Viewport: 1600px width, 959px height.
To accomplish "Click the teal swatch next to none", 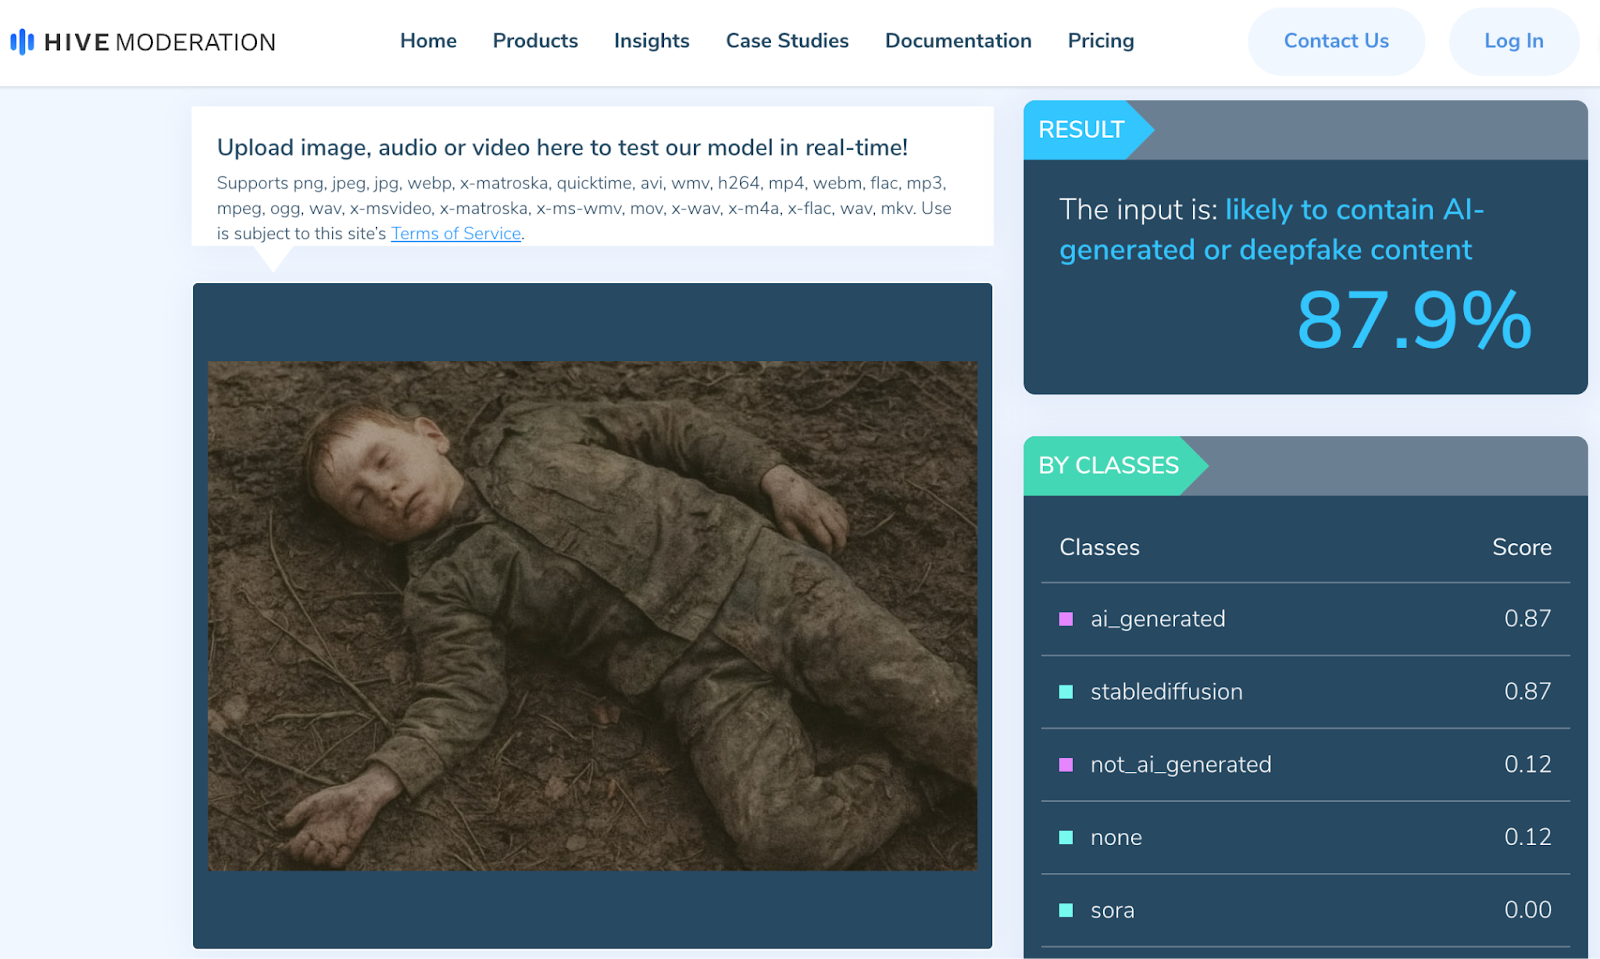I will click(x=1066, y=838).
